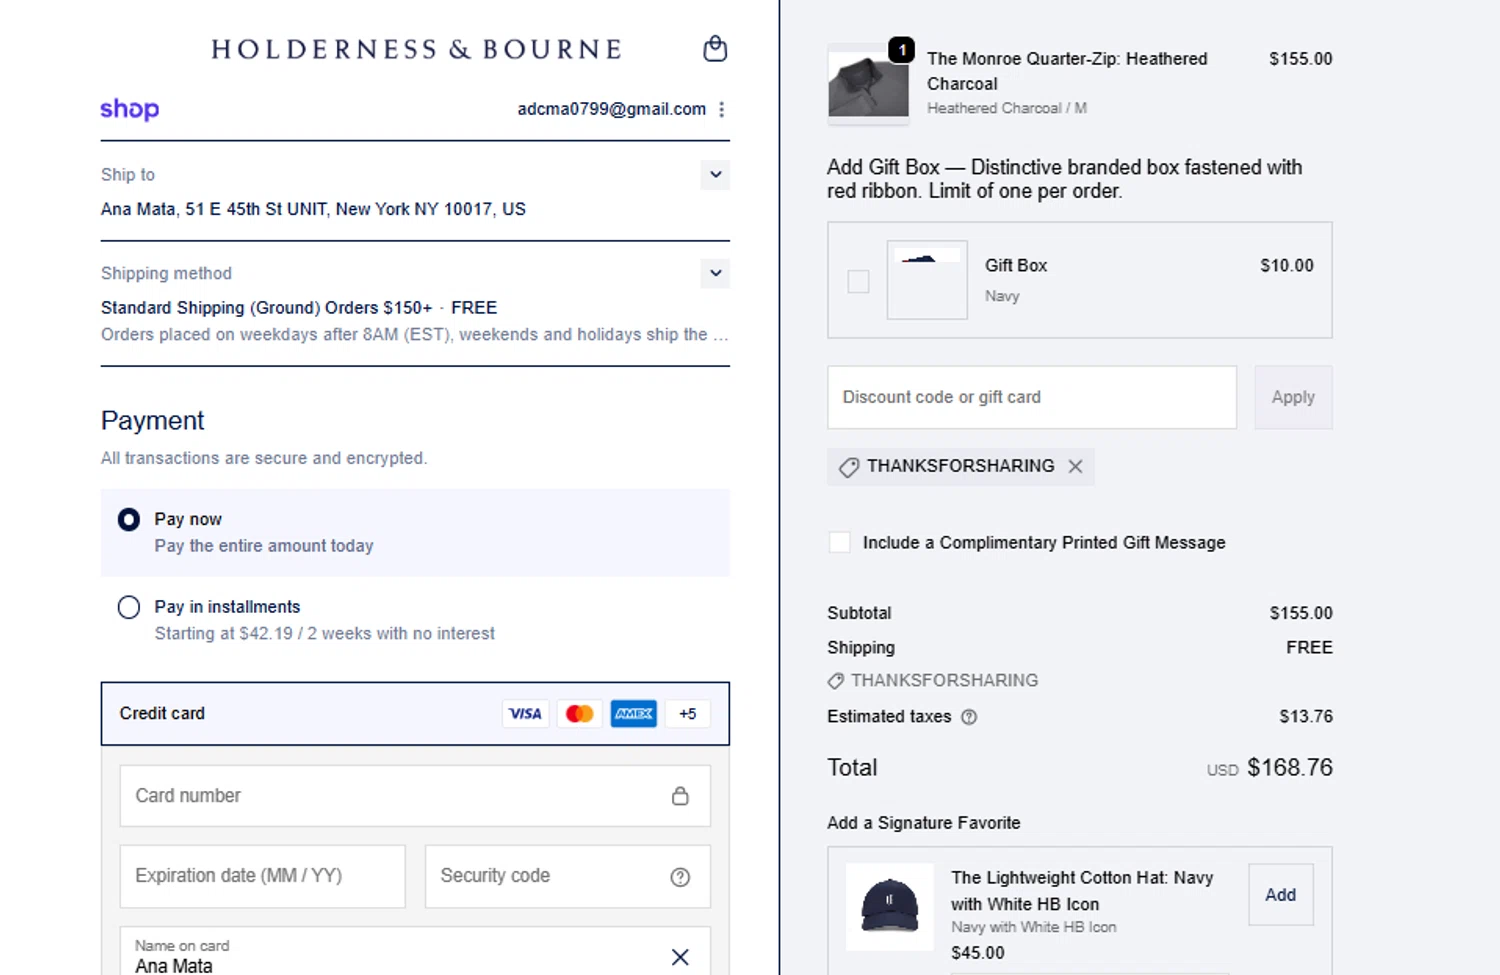This screenshot has width=1500, height=975.
Task: Focus the Expiration date field
Action: tap(262, 877)
